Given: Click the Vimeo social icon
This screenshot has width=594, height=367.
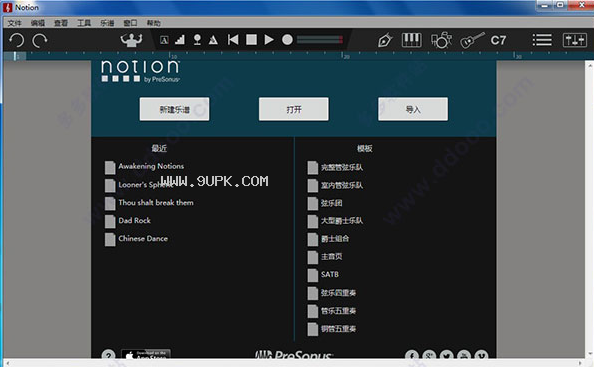Looking at the screenshot, I should pyautogui.click(x=481, y=355).
